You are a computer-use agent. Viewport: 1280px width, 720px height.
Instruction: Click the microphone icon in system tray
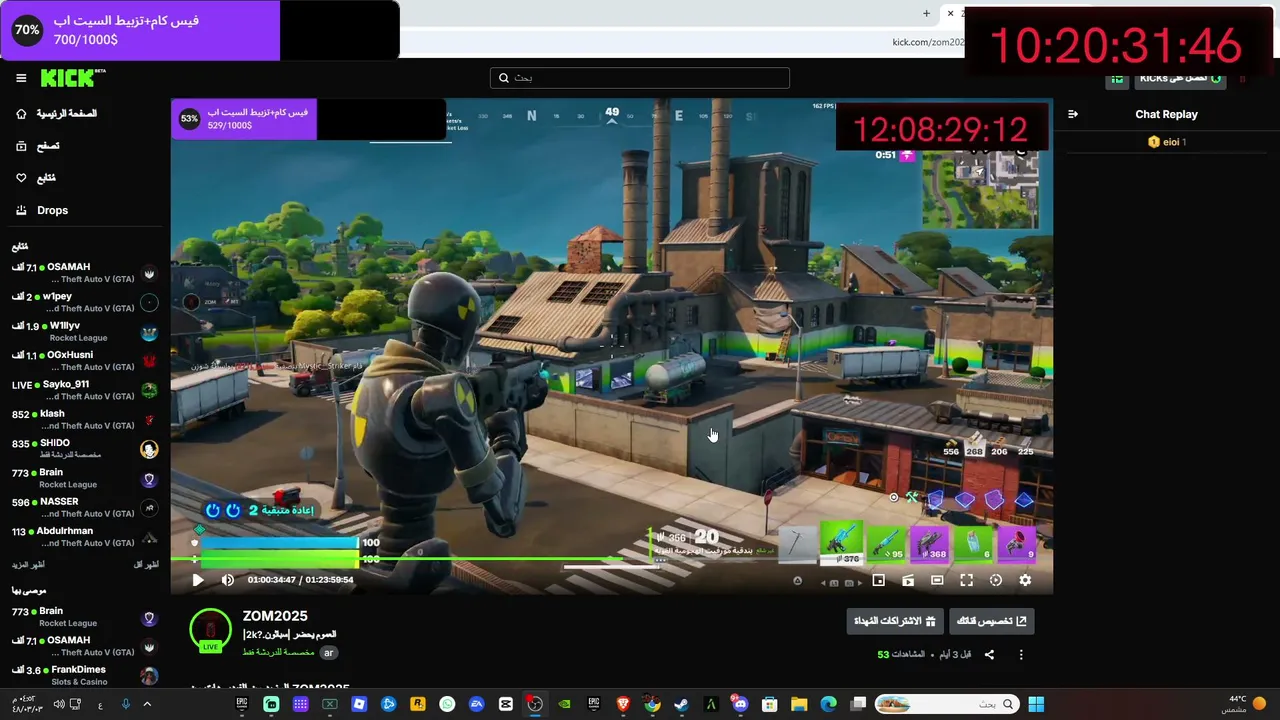[125, 704]
